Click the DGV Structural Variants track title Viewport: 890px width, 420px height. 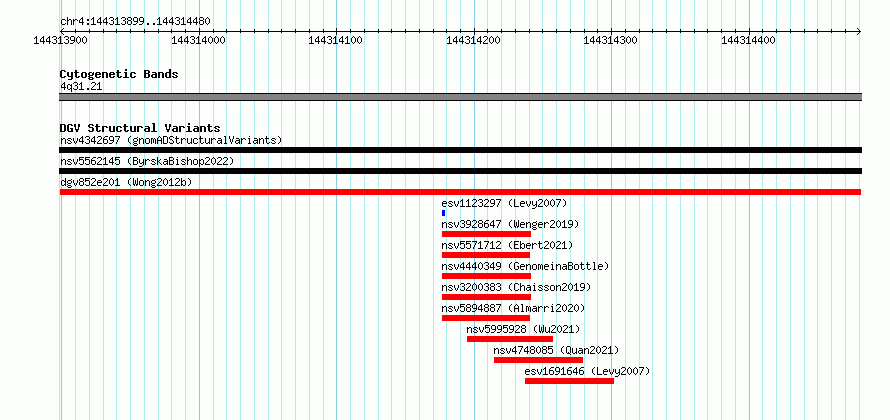140,128
